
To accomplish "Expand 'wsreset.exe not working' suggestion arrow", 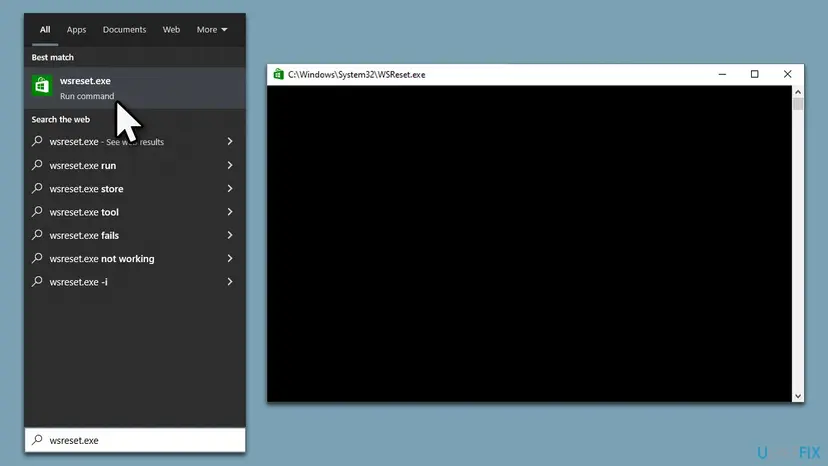I will [x=230, y=258].
